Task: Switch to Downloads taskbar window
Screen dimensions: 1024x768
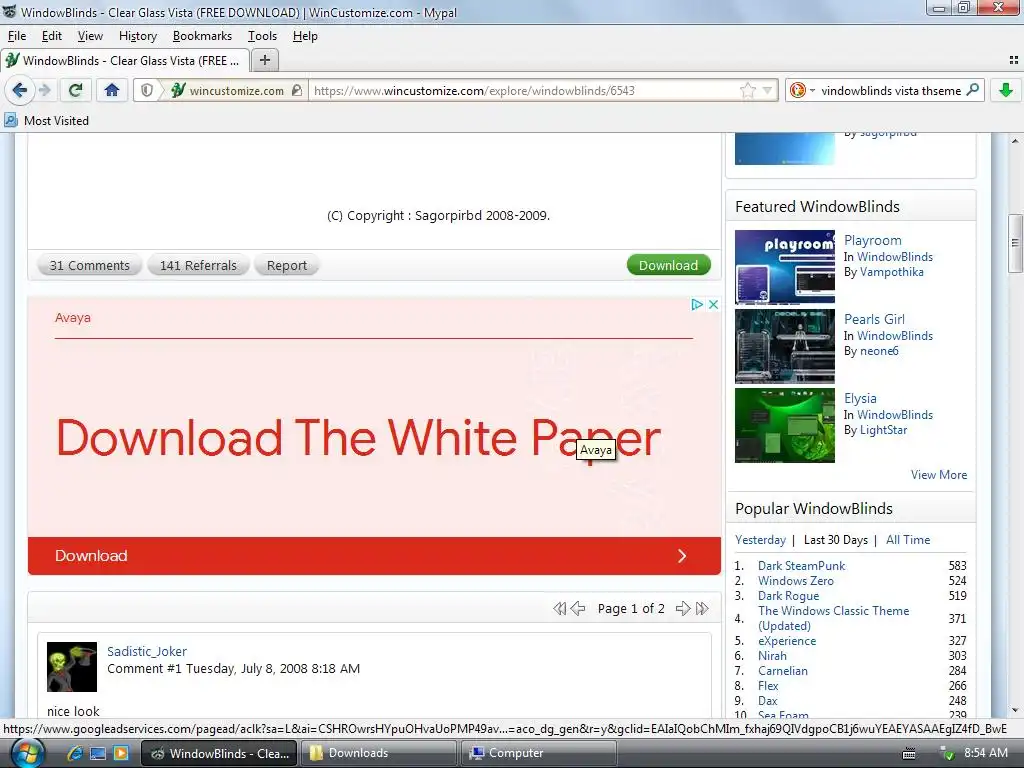Action: [381, 753]
